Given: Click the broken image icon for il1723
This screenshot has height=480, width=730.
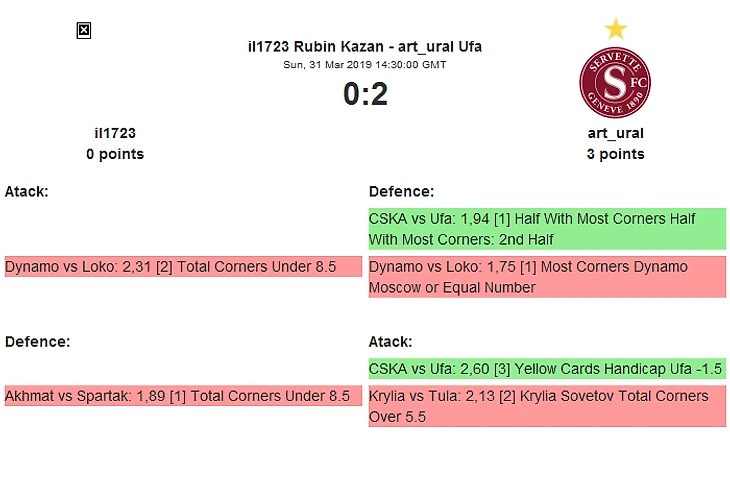Looking at the screenshot, I should tap(84, 31).
